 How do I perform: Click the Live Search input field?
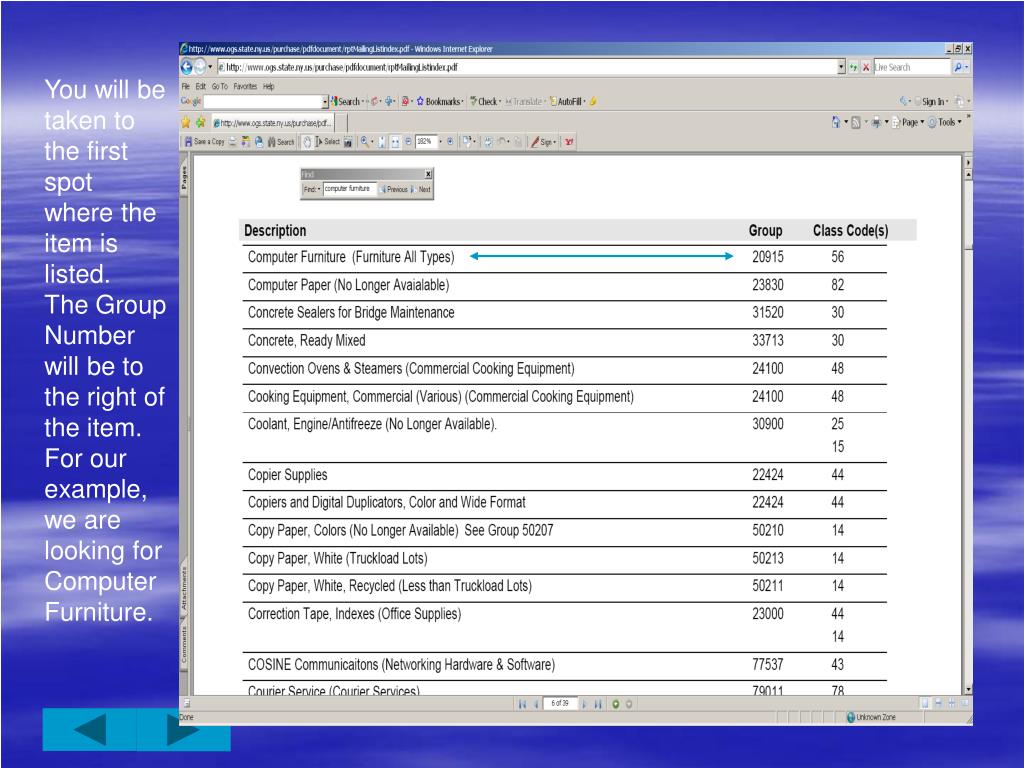coord(912,67)
